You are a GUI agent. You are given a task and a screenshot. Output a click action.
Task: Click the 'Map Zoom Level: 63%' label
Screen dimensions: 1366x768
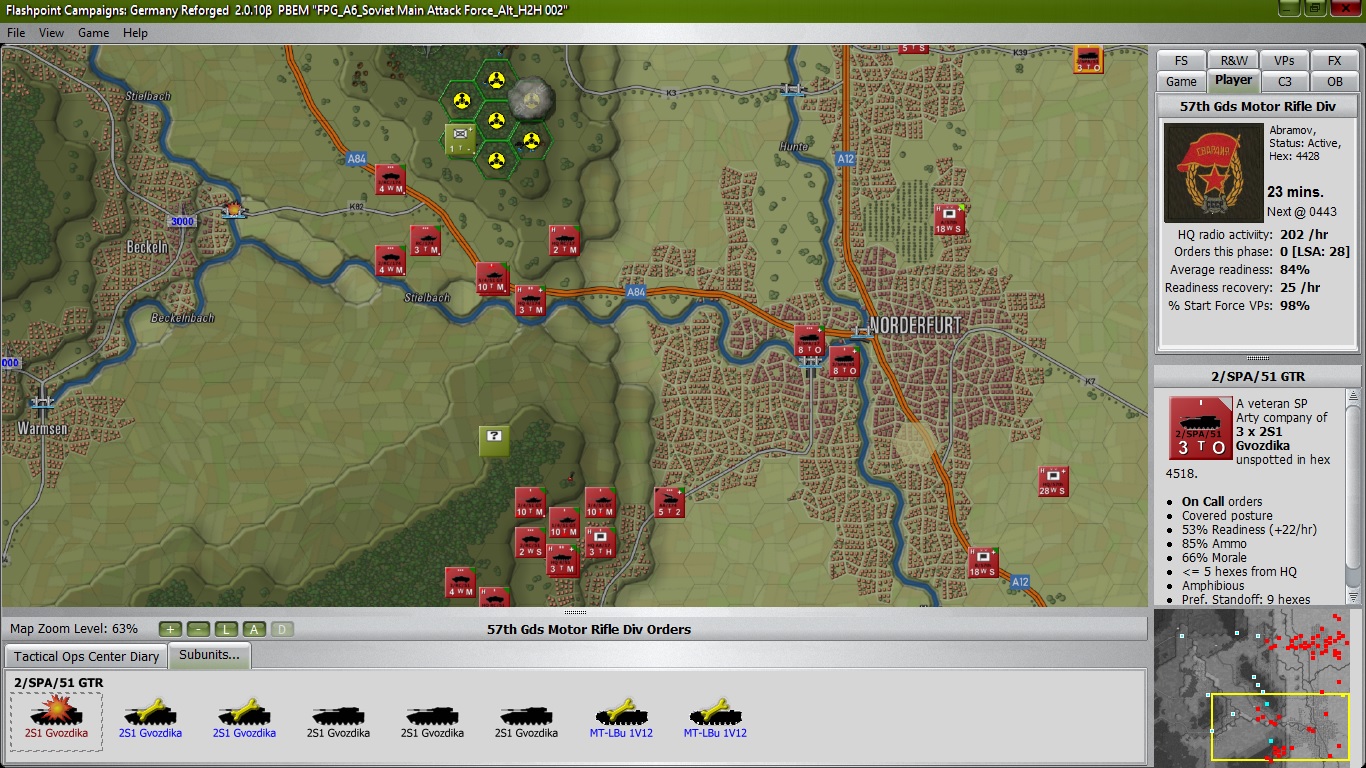pyautogui.click(x=74, y=629)
